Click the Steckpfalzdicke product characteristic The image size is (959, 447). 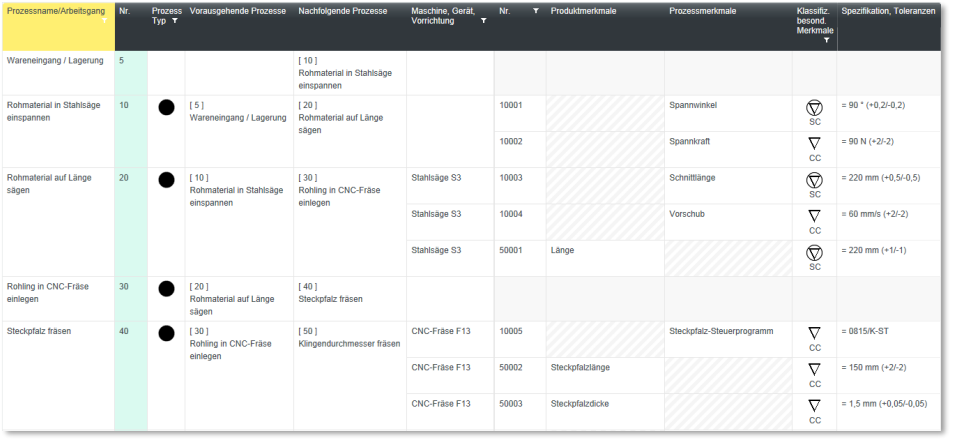coord(580,404)
